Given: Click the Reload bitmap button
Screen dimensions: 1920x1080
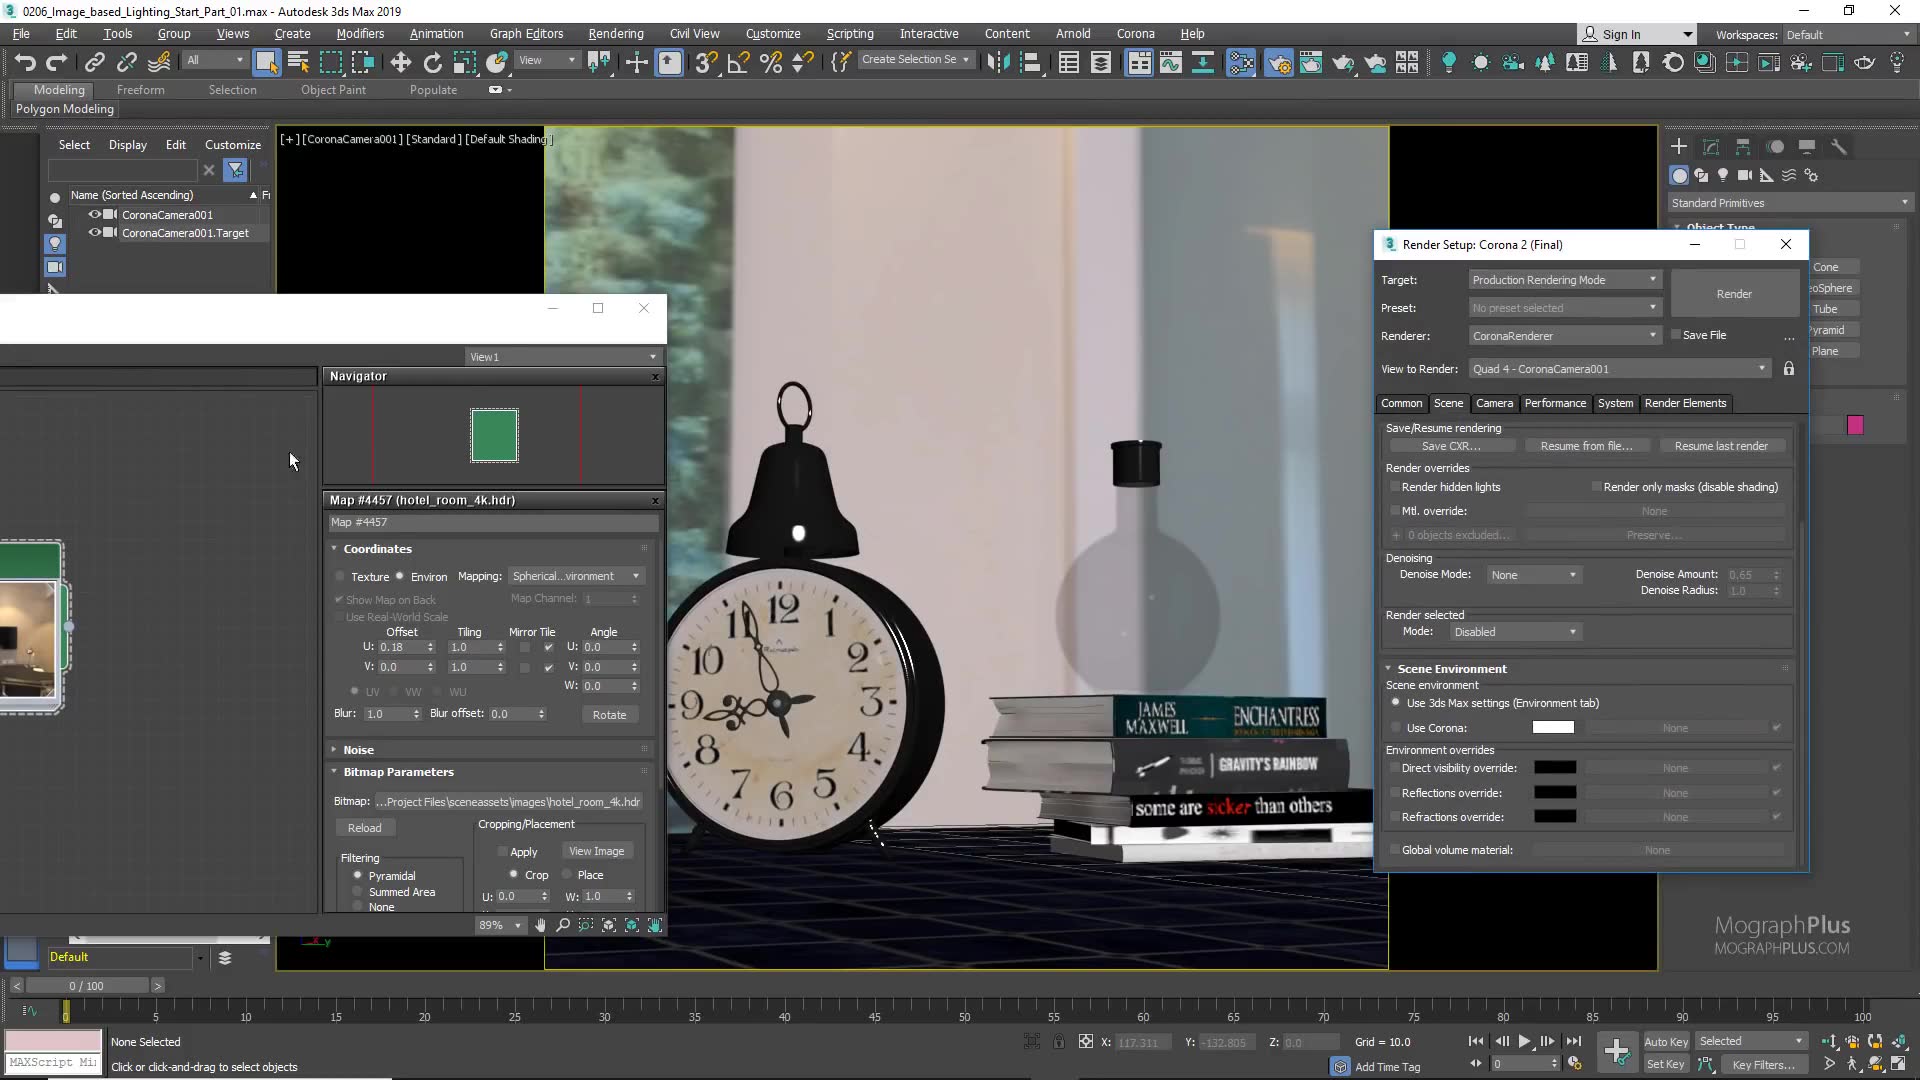Looking at the screenshot, I should click(x=364, y=828).
